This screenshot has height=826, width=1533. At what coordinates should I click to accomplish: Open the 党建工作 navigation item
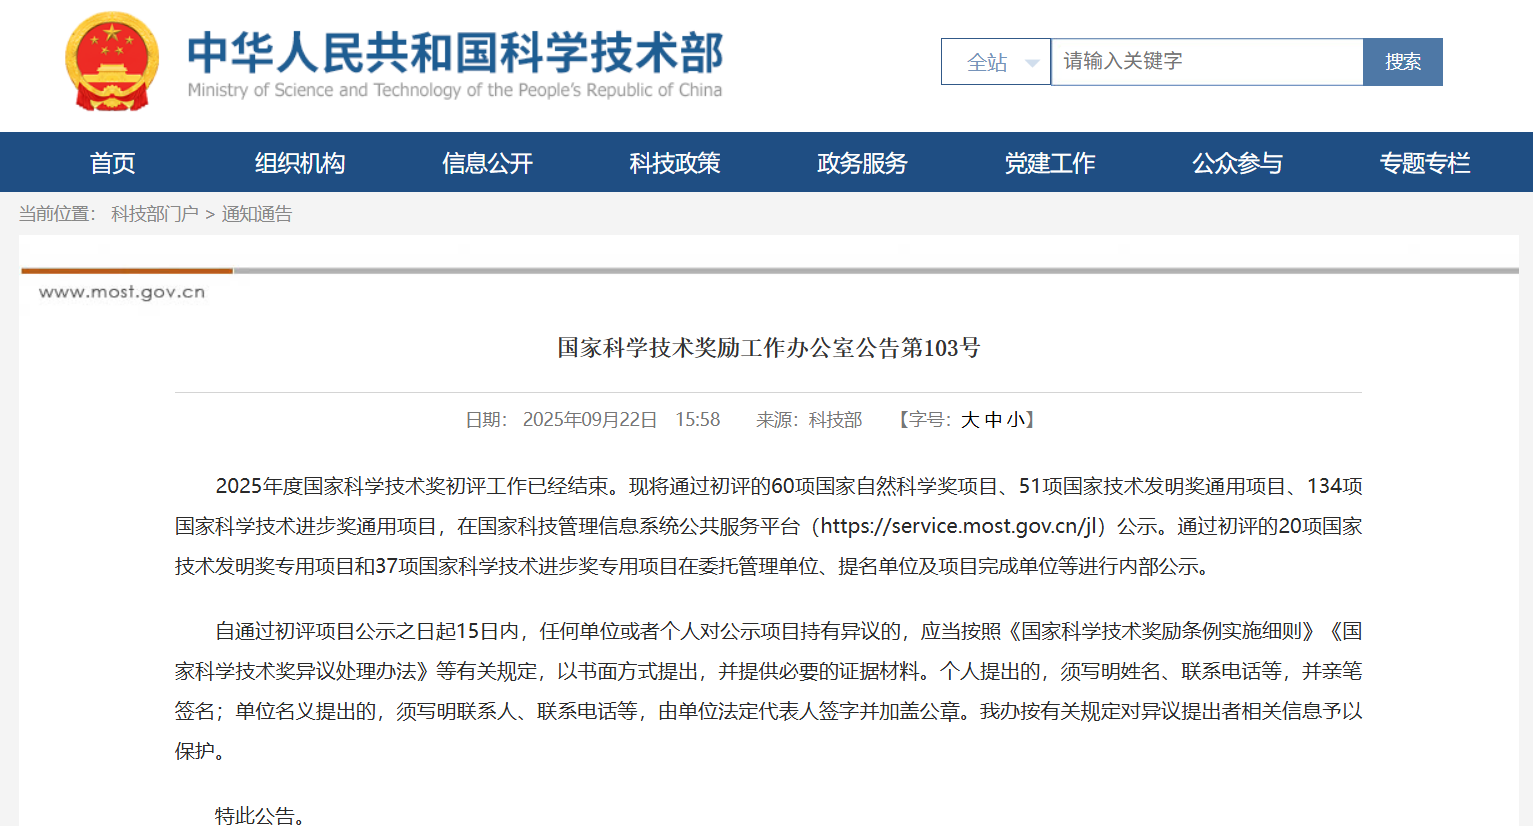[1050, 163]
